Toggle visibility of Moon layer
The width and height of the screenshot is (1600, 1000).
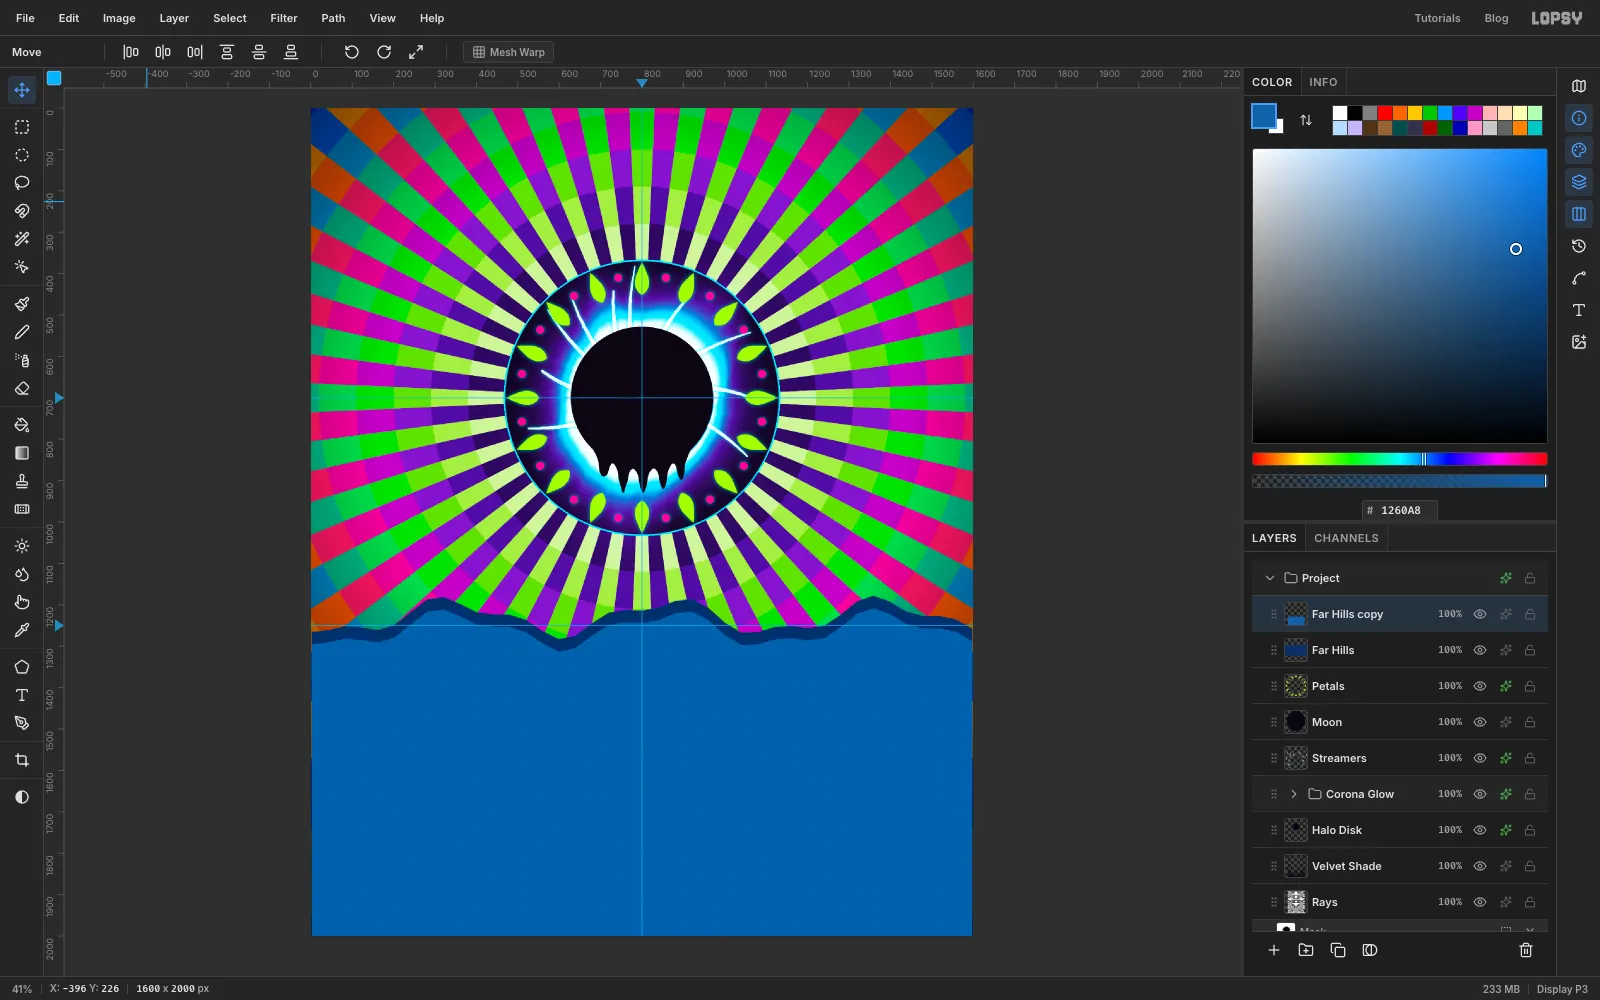point(1480,722)
